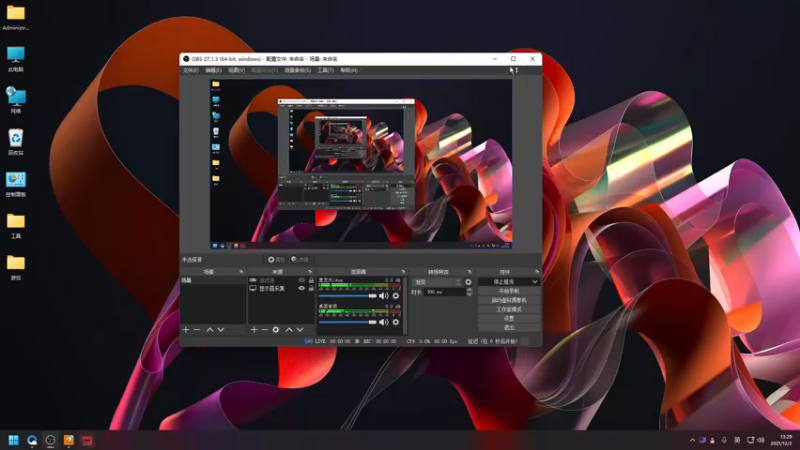Toggle 工作室模式 studio mode button
Image resolution: width=800 pixels, height=450 pixels.
(509, 309)
